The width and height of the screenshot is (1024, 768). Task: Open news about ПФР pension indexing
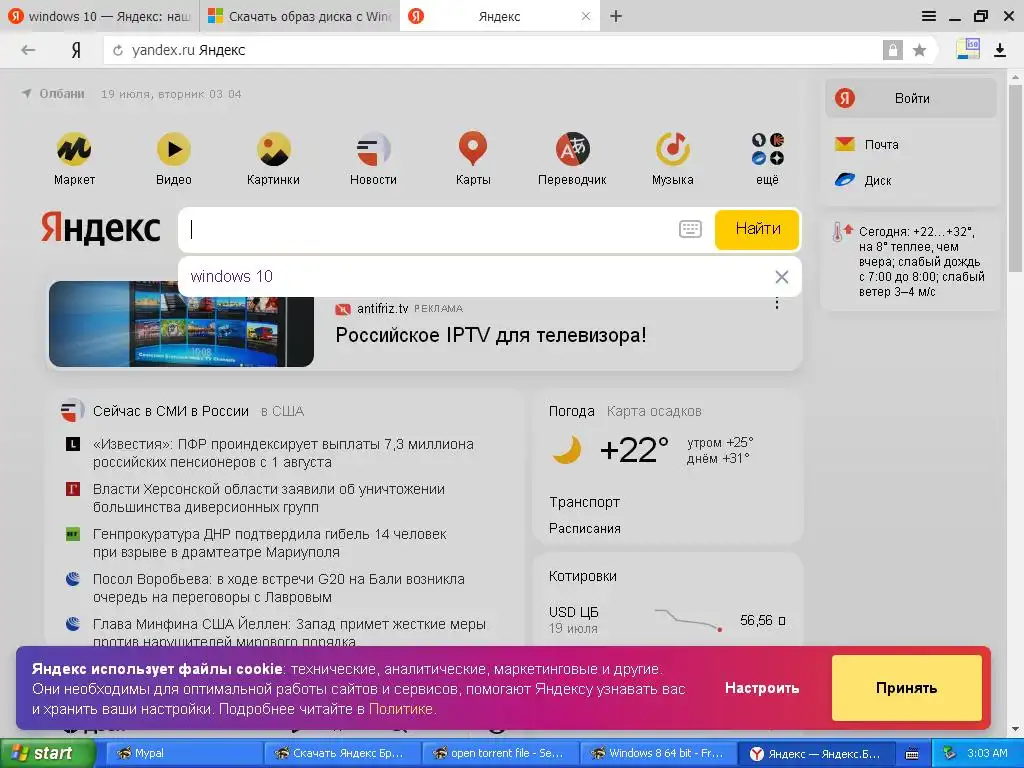pyautogui.click(x=283, y=453)
